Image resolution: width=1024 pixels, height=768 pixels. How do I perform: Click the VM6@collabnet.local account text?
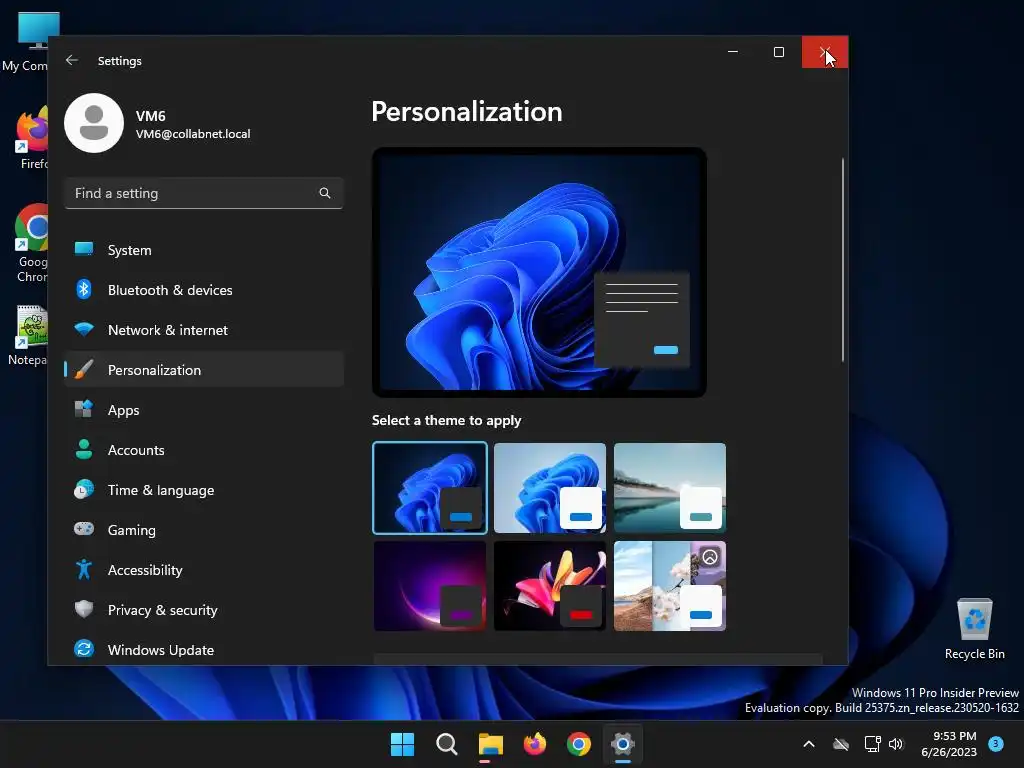coord(193,134)
